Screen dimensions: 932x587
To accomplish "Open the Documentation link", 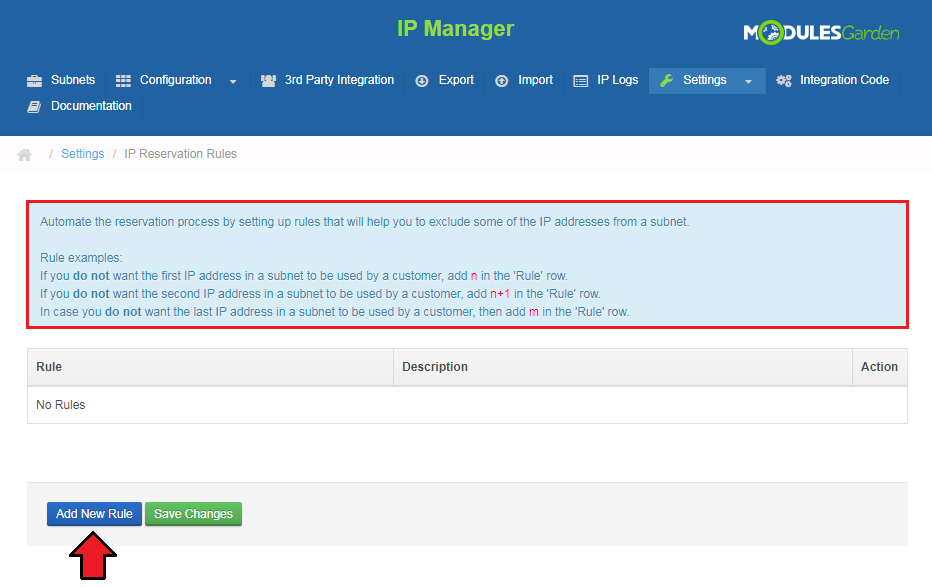I will (x=91, y=106).
